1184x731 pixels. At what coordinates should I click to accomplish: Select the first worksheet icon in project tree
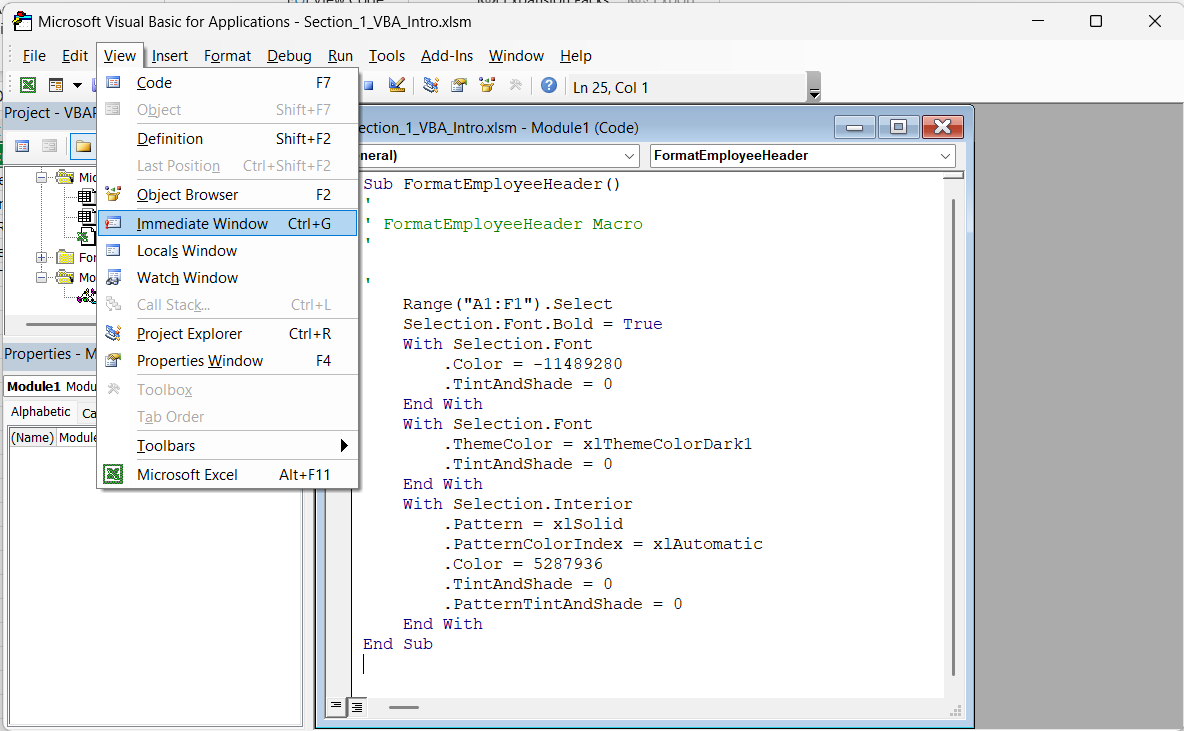86,197
